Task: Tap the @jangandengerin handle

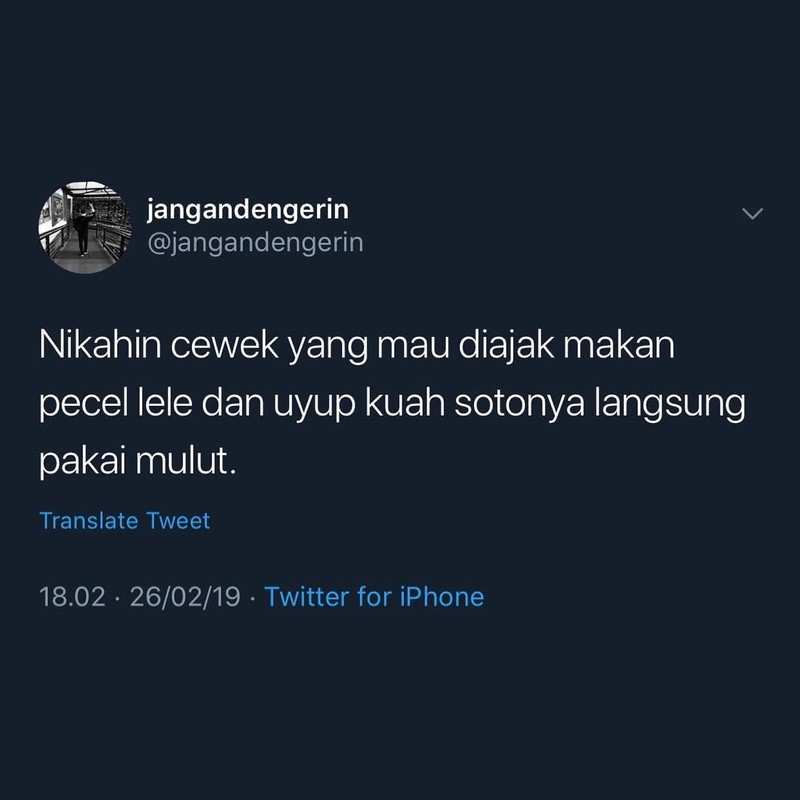Action: point(256,243)
